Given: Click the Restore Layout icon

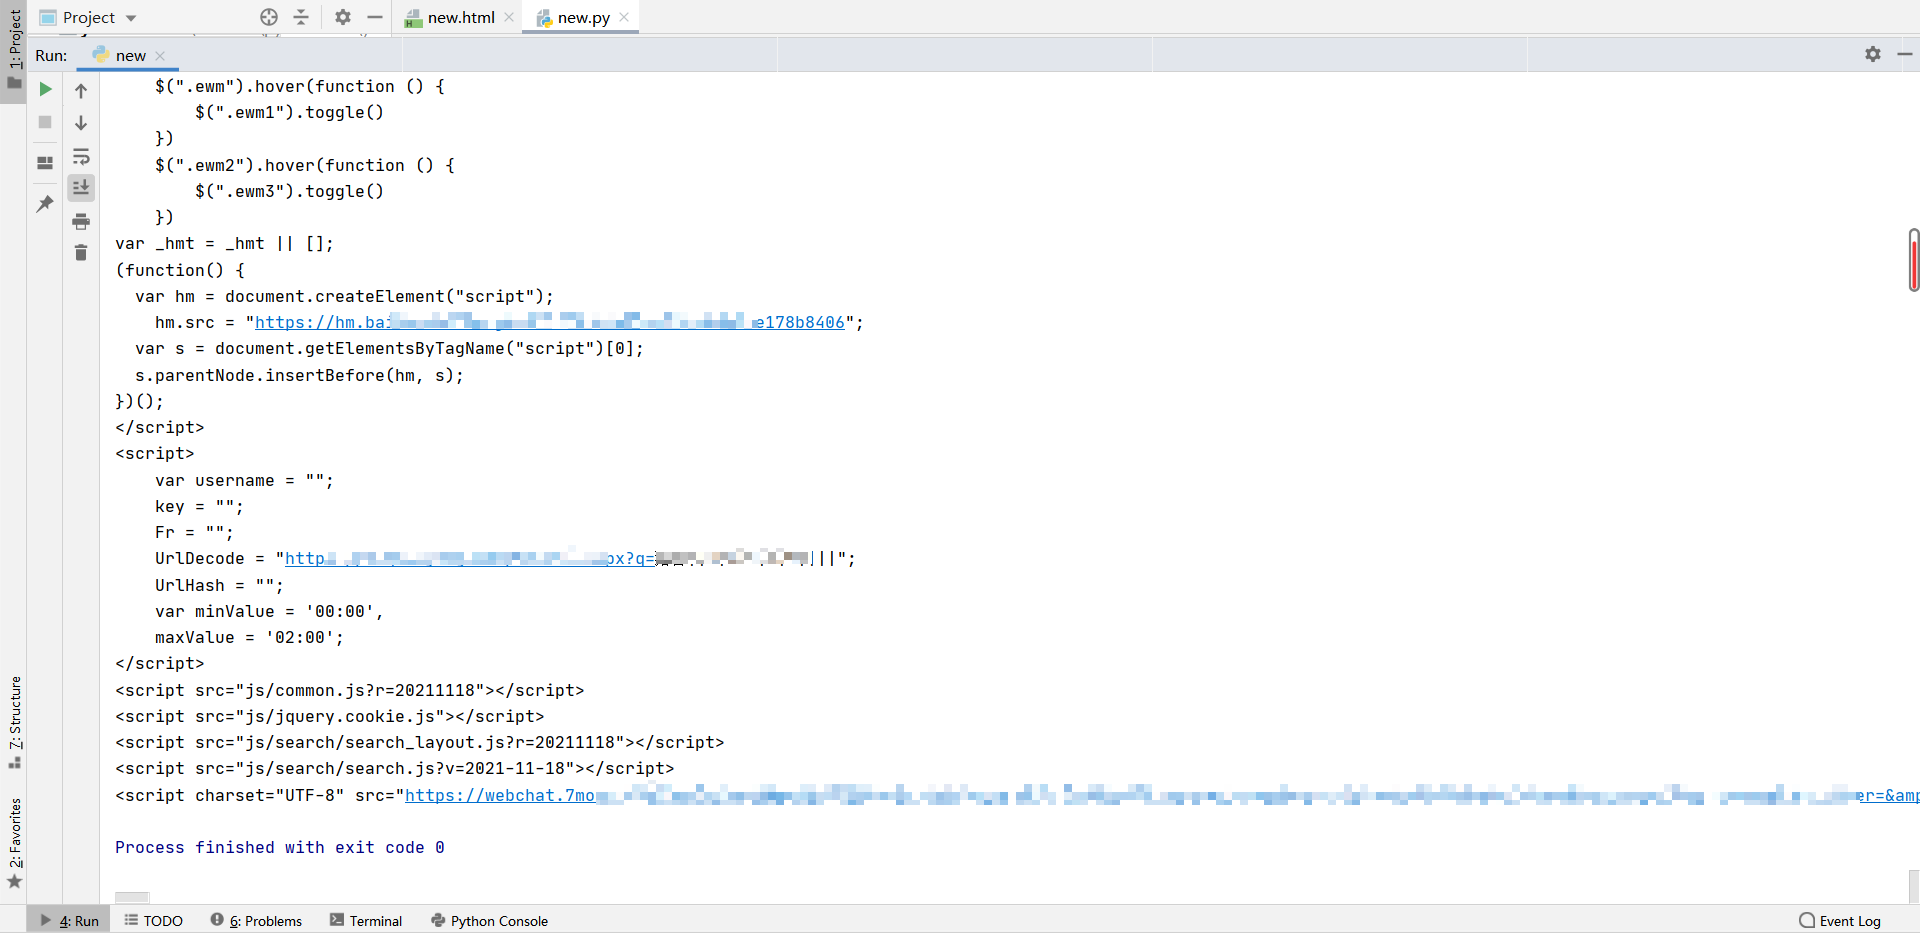Looking at the screenshot, I should point(45,162).
